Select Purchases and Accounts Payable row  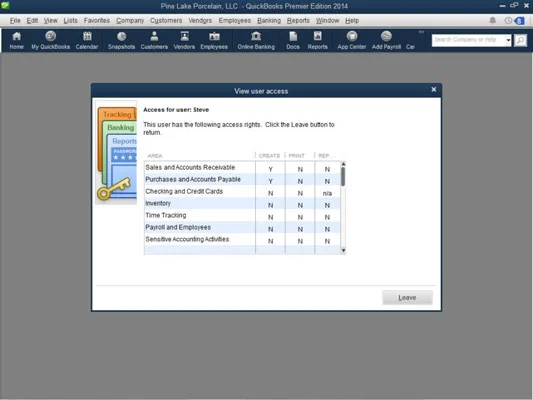(x=242, y=179)
